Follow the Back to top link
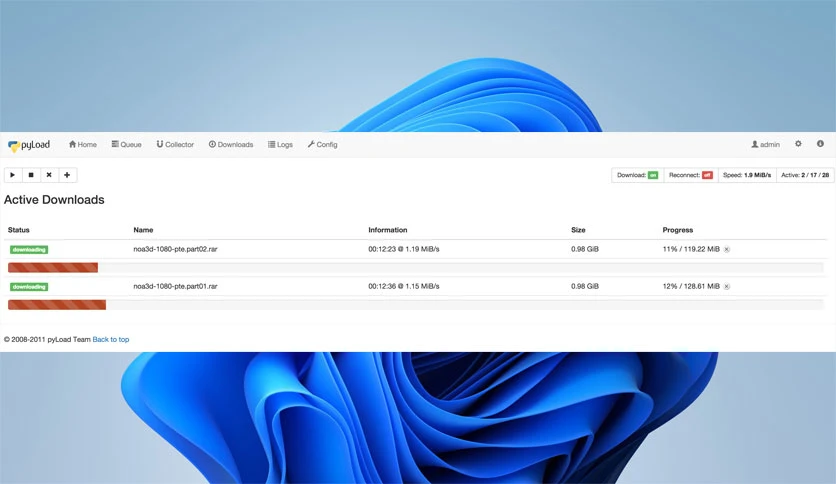Viewport: 836px width, 484px height. click(111, 340)
